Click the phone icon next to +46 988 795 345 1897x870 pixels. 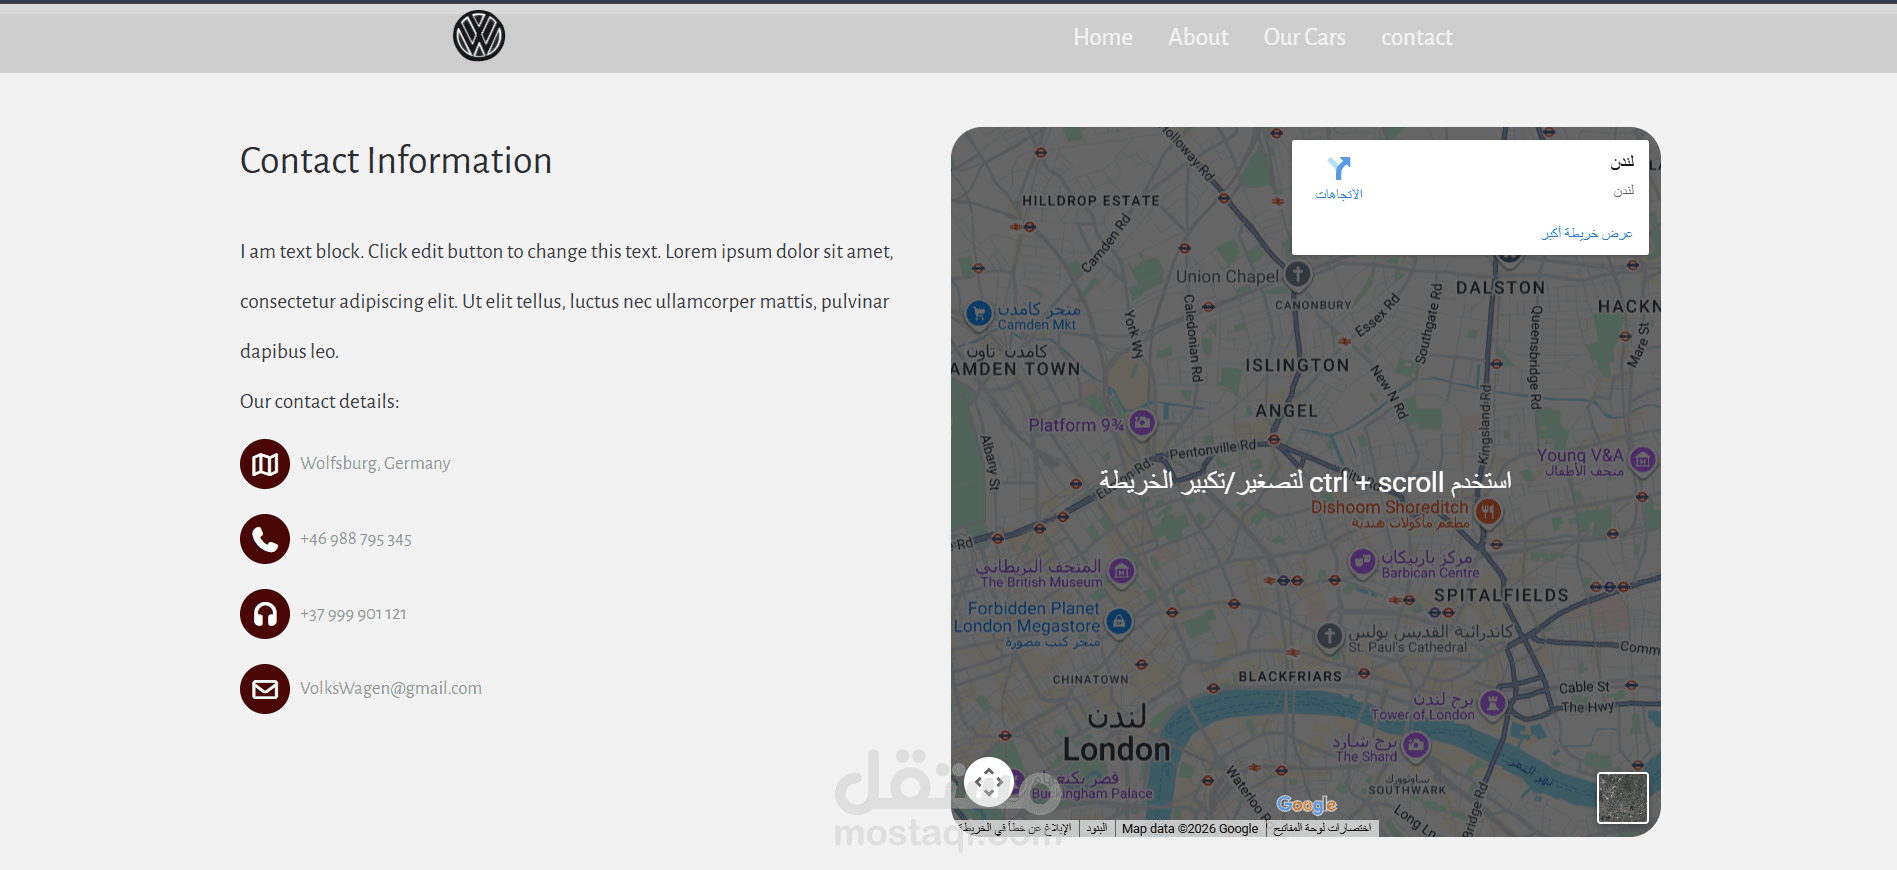pos(265,539)
